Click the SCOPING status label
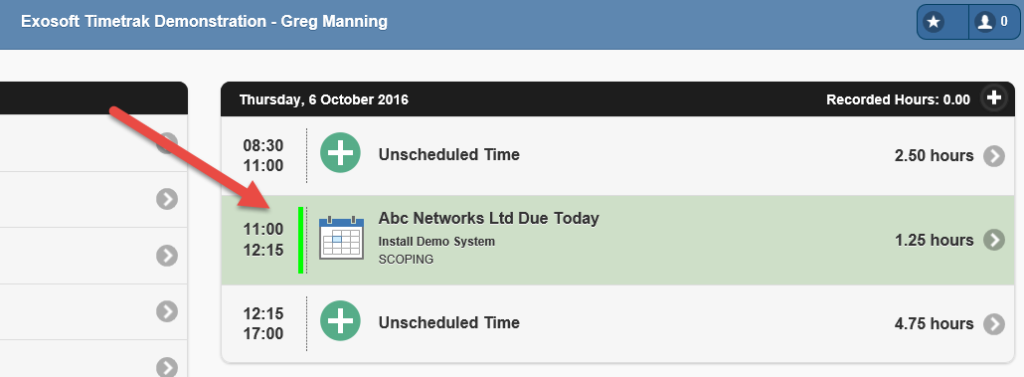This screenshot has width=1024, height=377. click(x=406, y=259)
